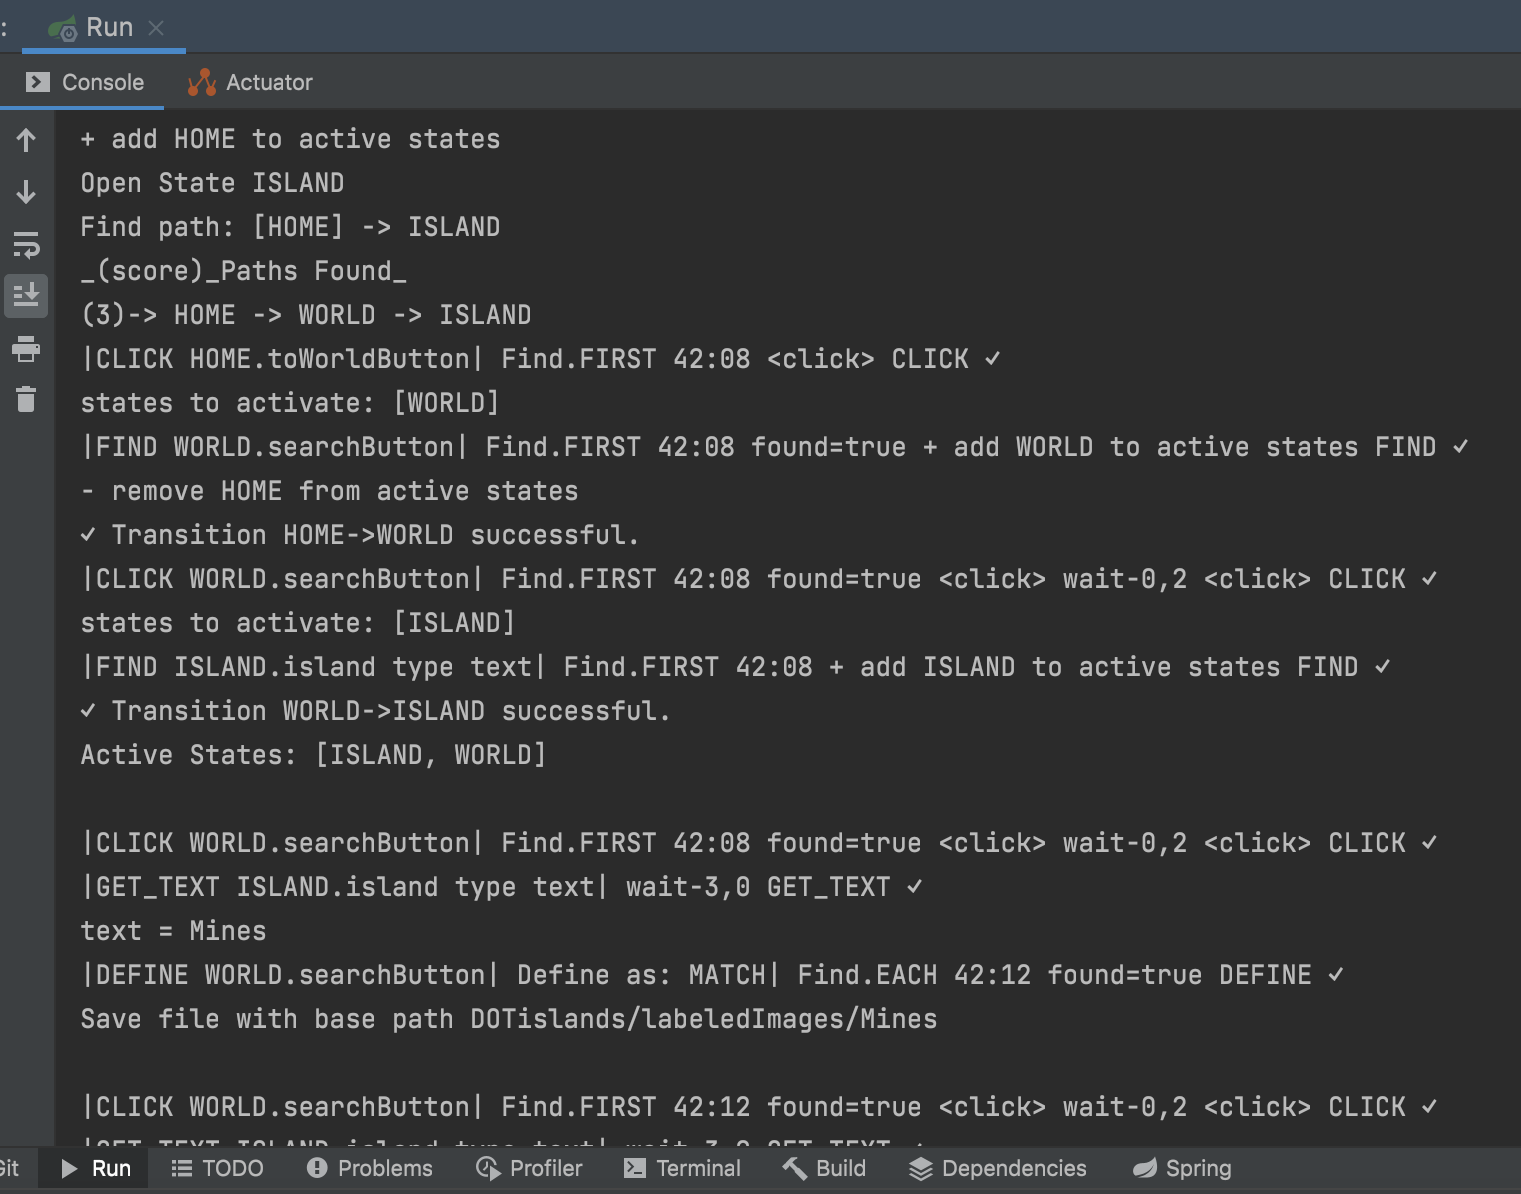Switch to the Actuator tab
The height and width of the screenshot is (1194, 1521).
pos(250,82)
